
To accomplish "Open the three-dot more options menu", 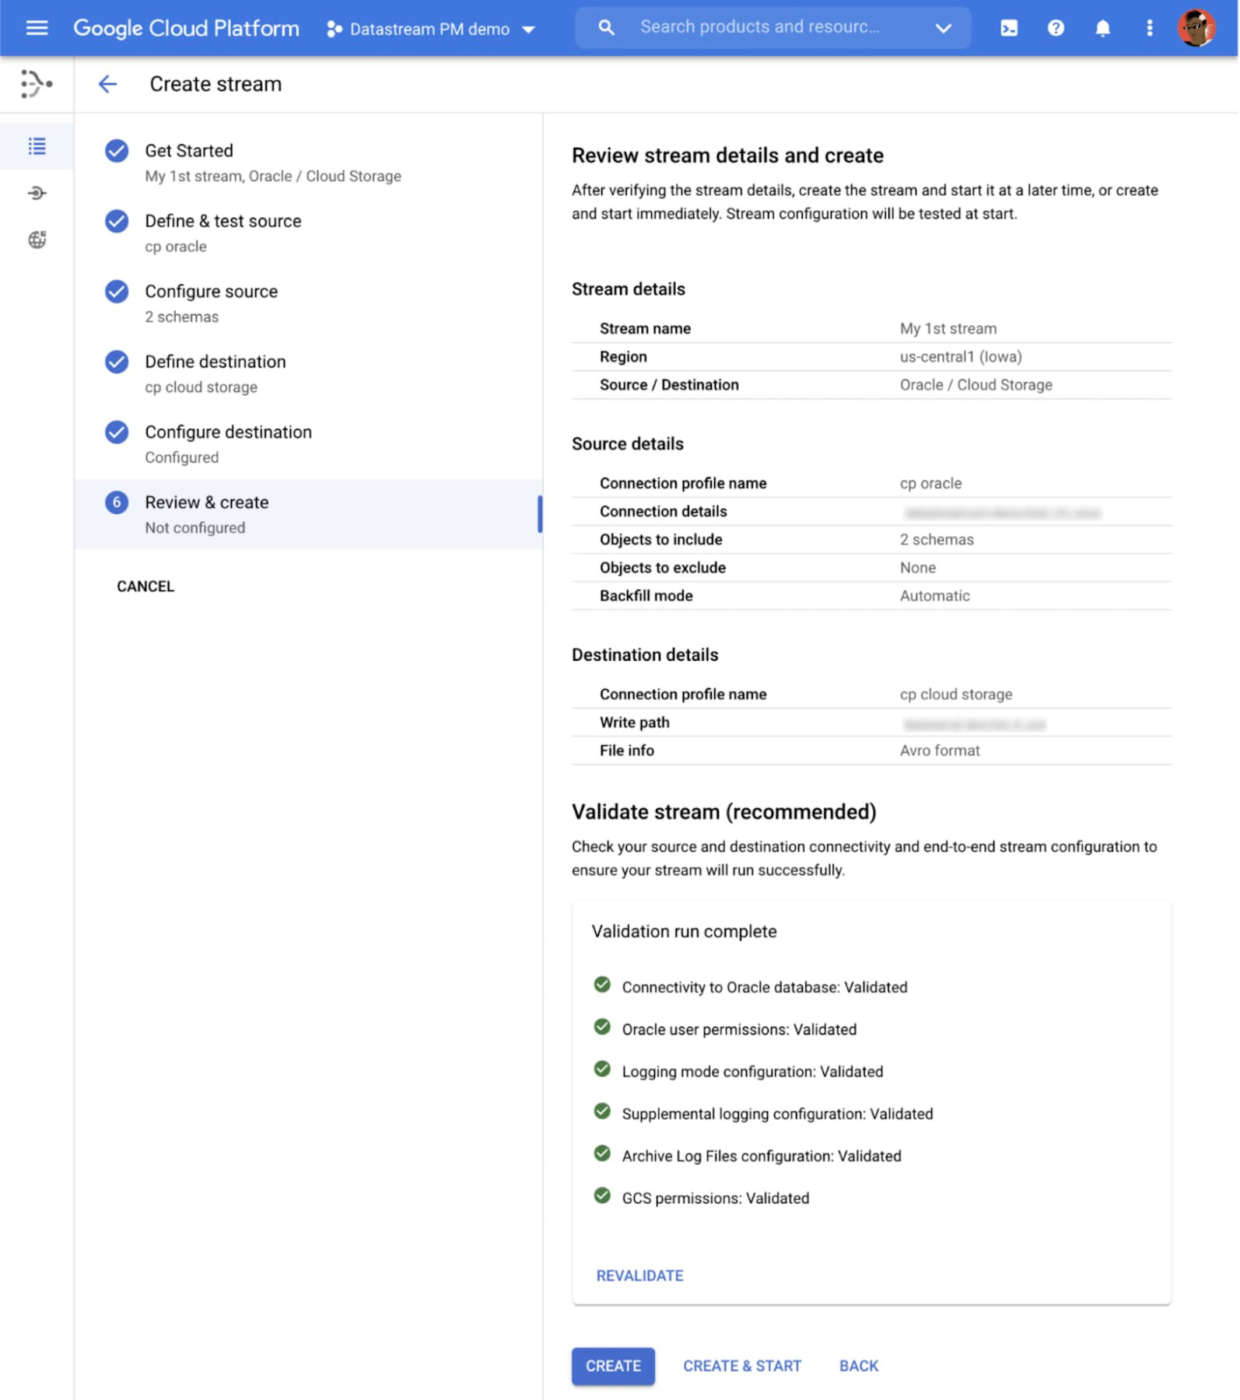I will 1149,28.
